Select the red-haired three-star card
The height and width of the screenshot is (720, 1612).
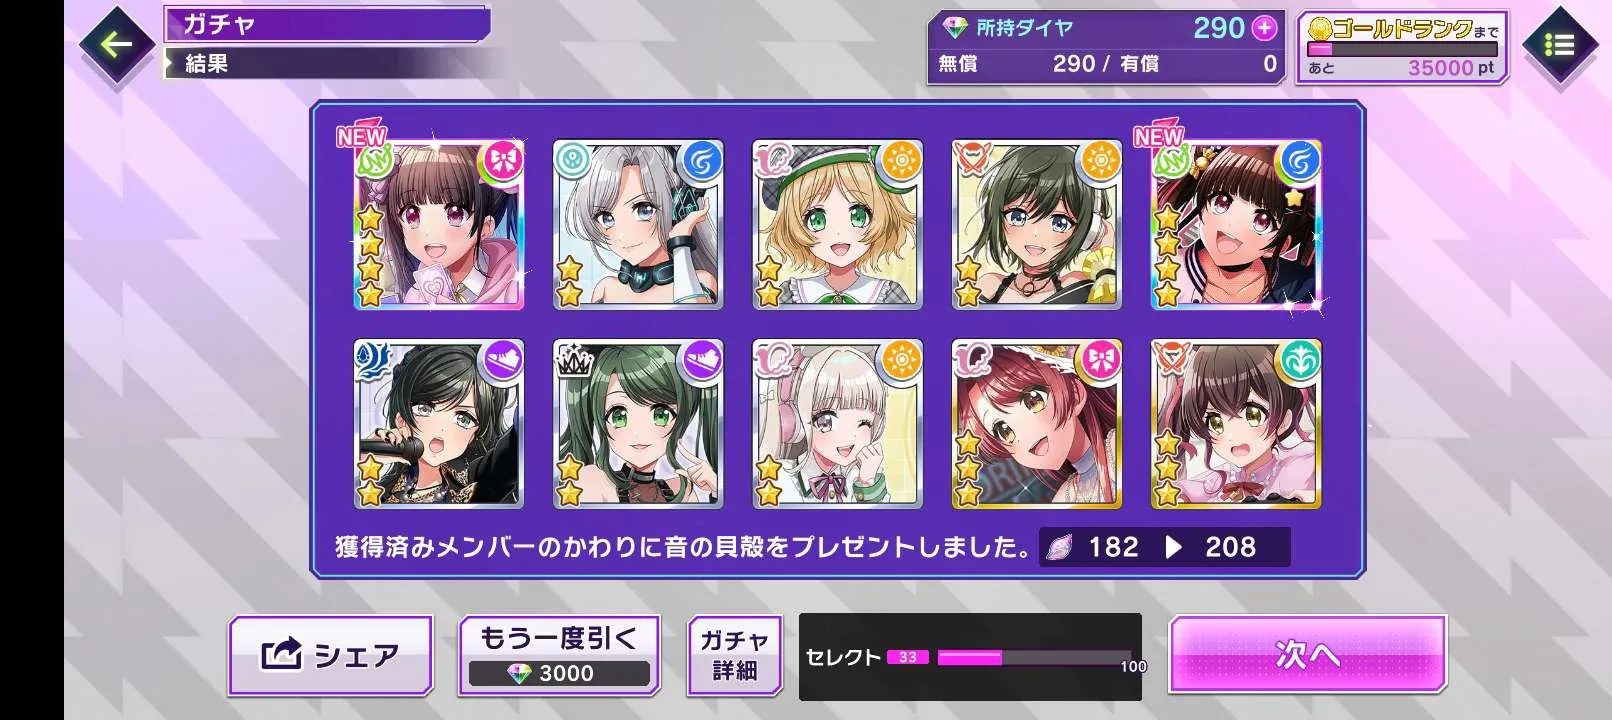coord(1036,423)
